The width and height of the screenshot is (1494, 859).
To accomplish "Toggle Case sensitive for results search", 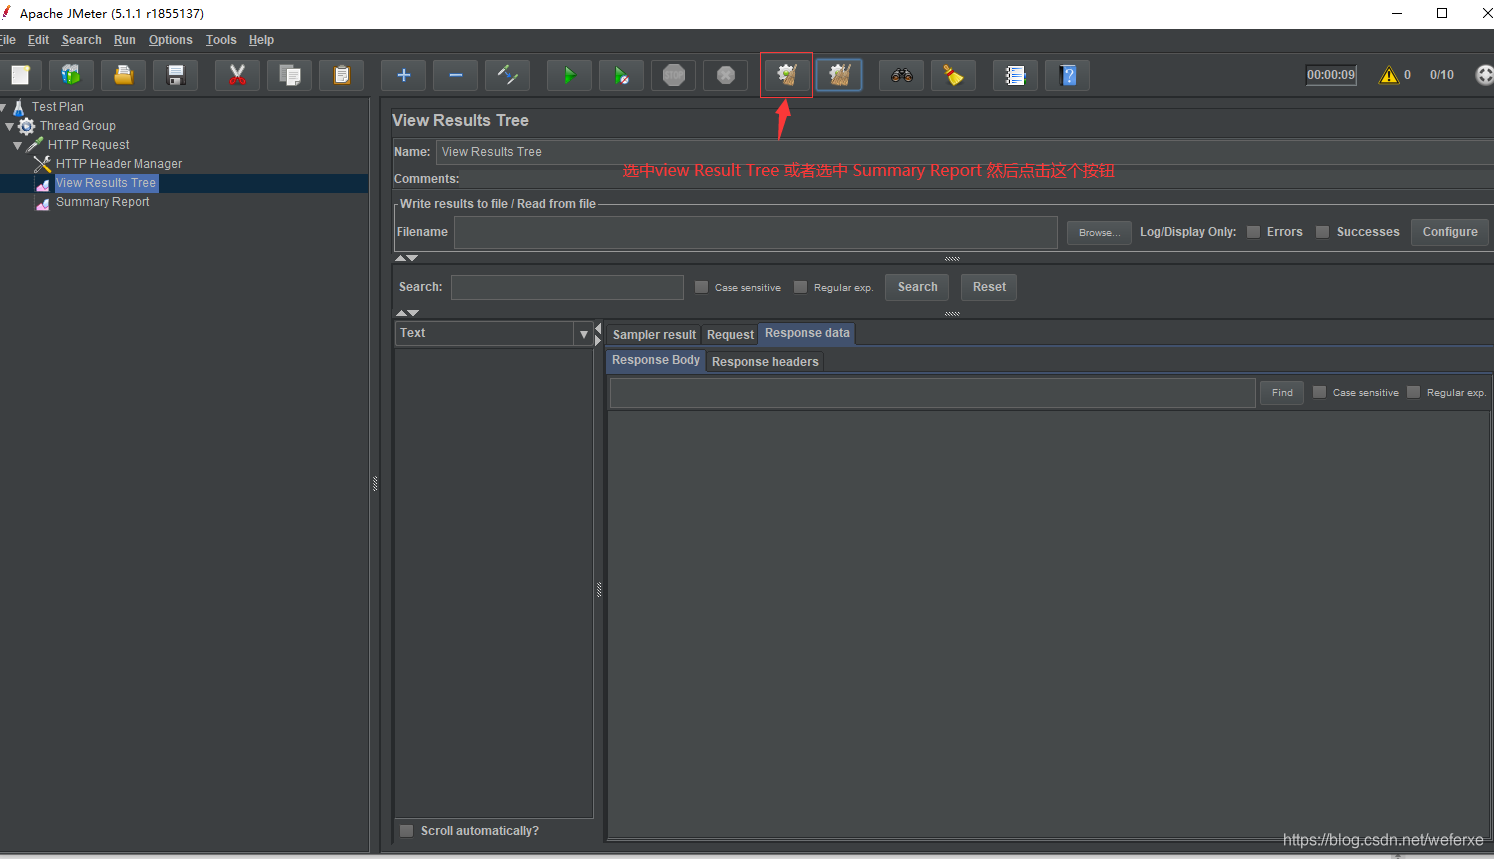I will (701, 287).
